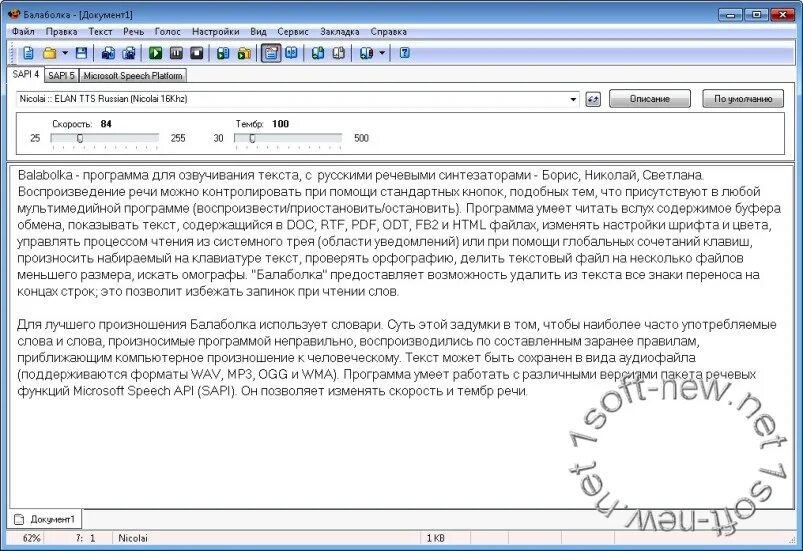Click the Скорость slider thumb
803x551 pixels.
(80, 138)
